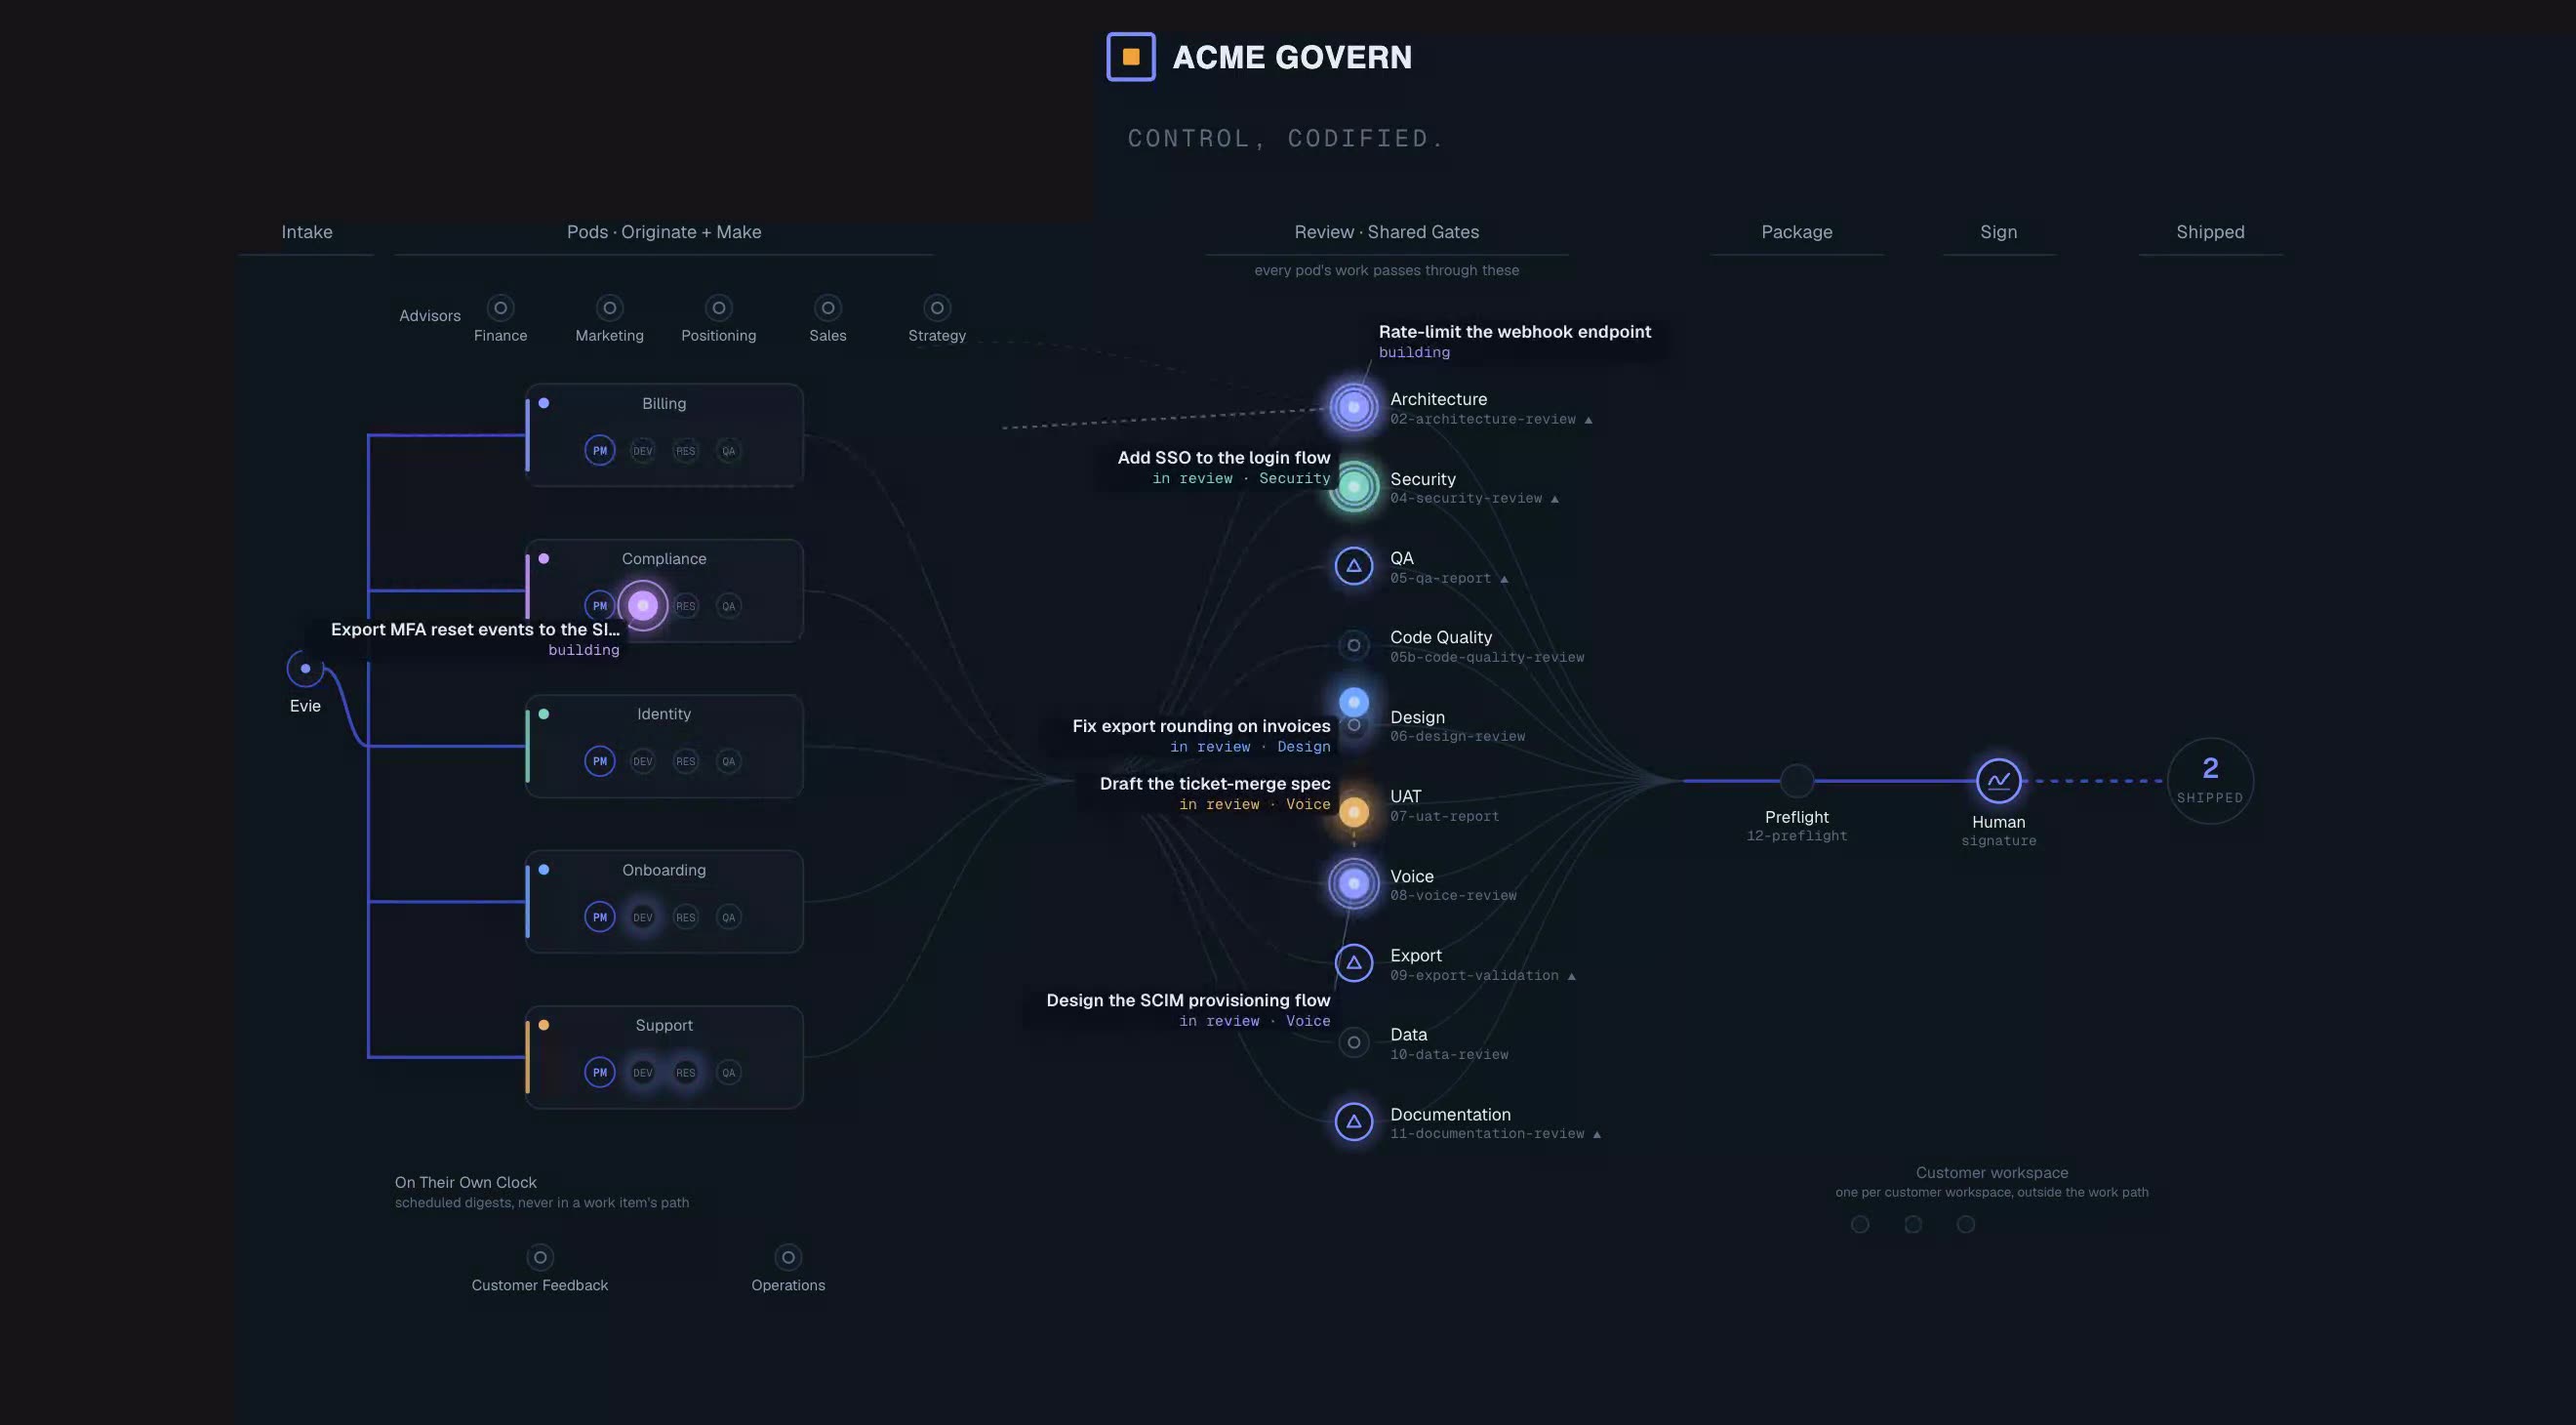Select the Package column header
Image resolution: width=2576 pixels, height=1425 pixels.
coord(1796,232)
